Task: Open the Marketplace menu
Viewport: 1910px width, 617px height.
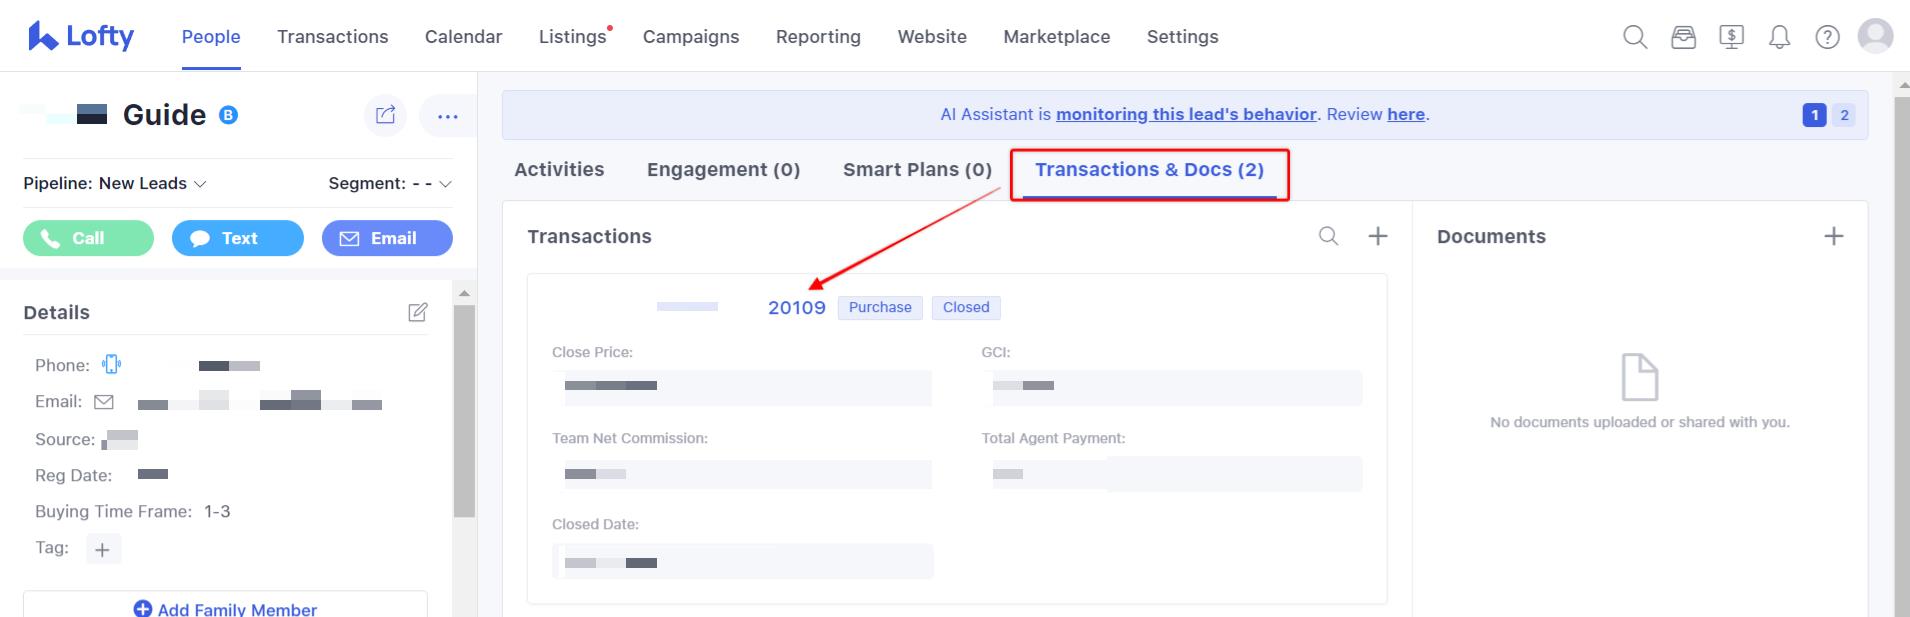Action: coord(1057,37)
